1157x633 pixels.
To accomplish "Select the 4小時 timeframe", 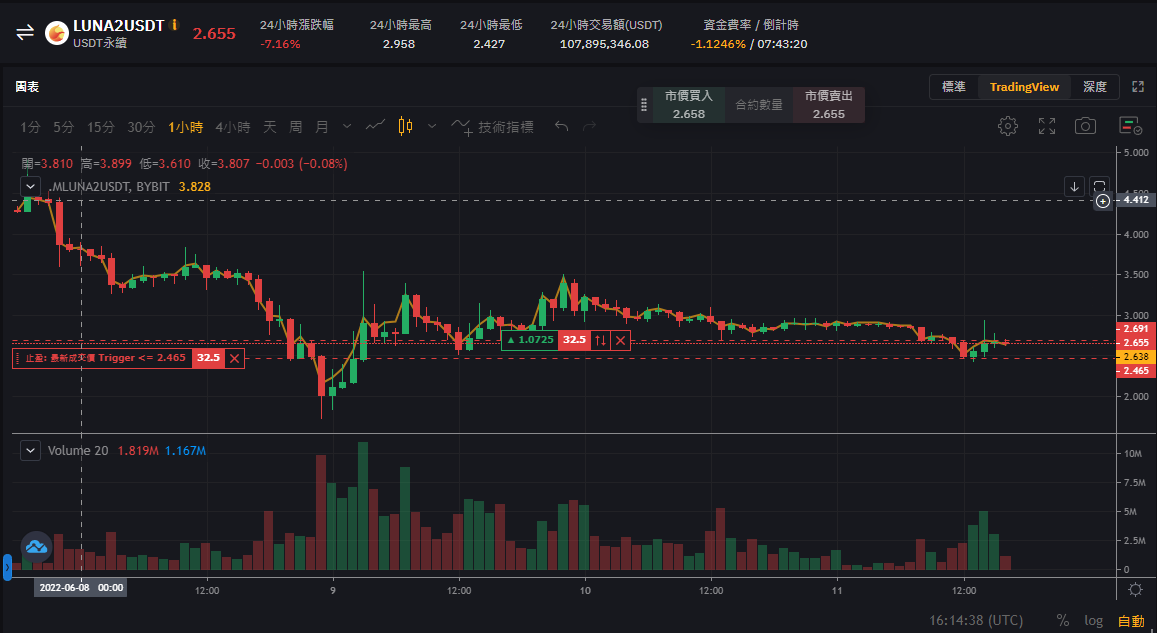I will coord(232,127).
